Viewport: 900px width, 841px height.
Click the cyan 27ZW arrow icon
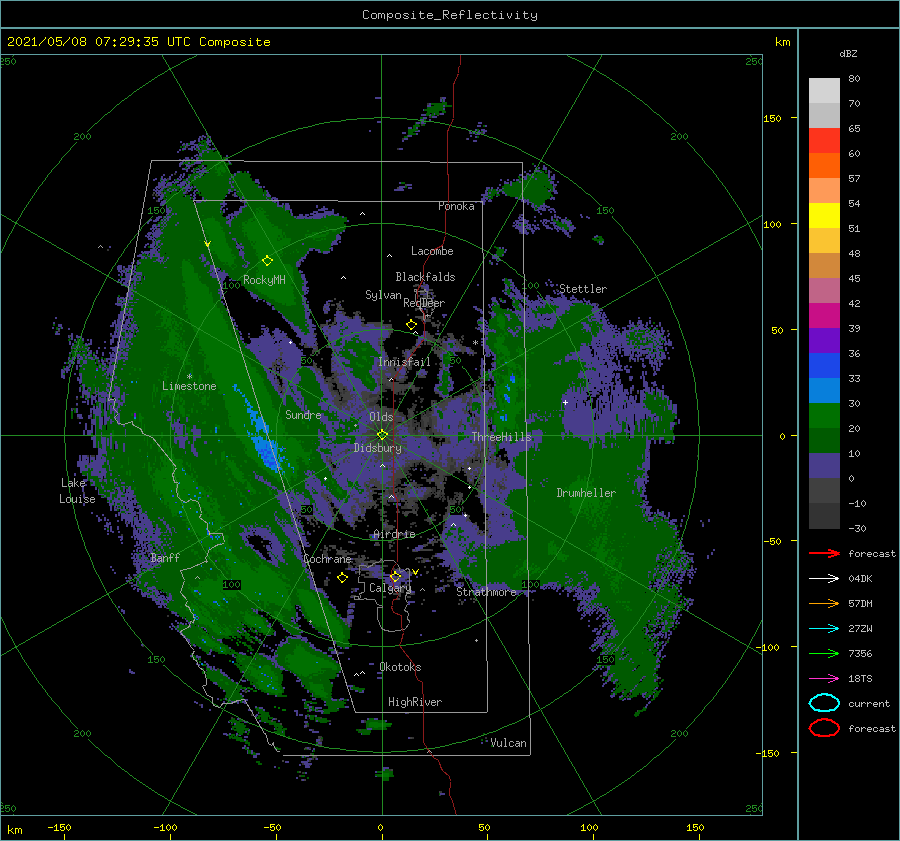point(824,629)
